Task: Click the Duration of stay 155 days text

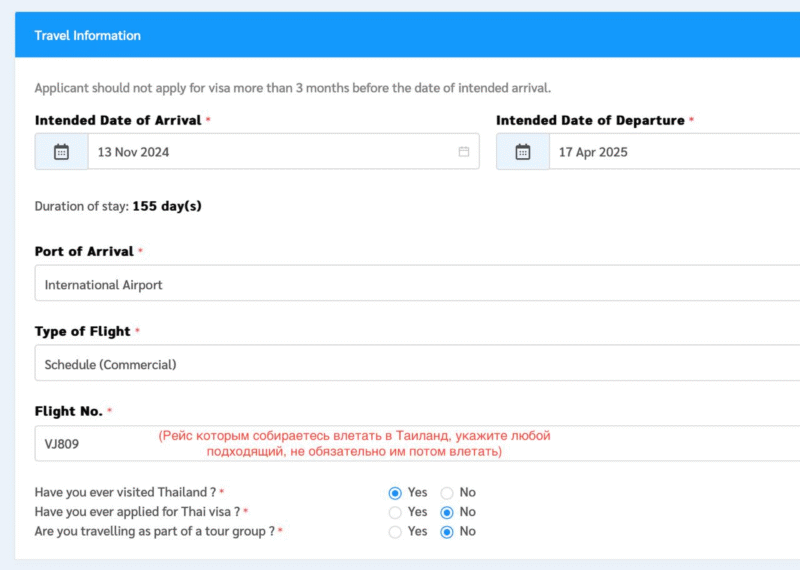Action: click(118, 207)
